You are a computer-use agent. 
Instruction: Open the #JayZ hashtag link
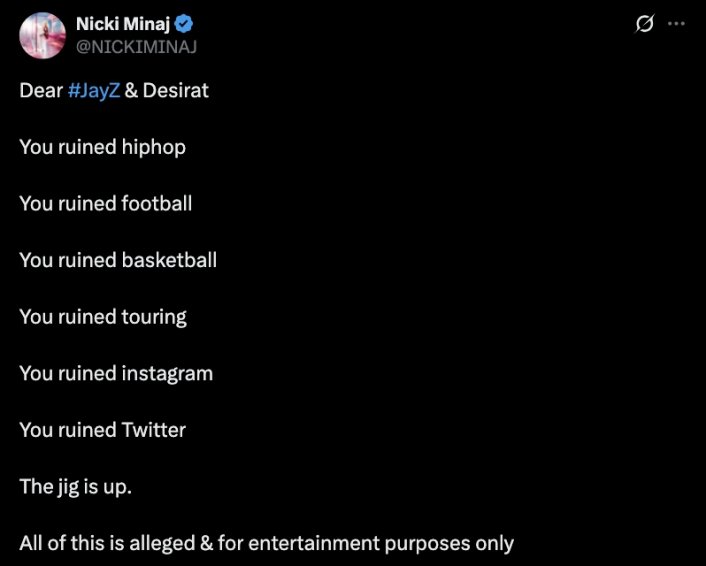pos(94,91)
